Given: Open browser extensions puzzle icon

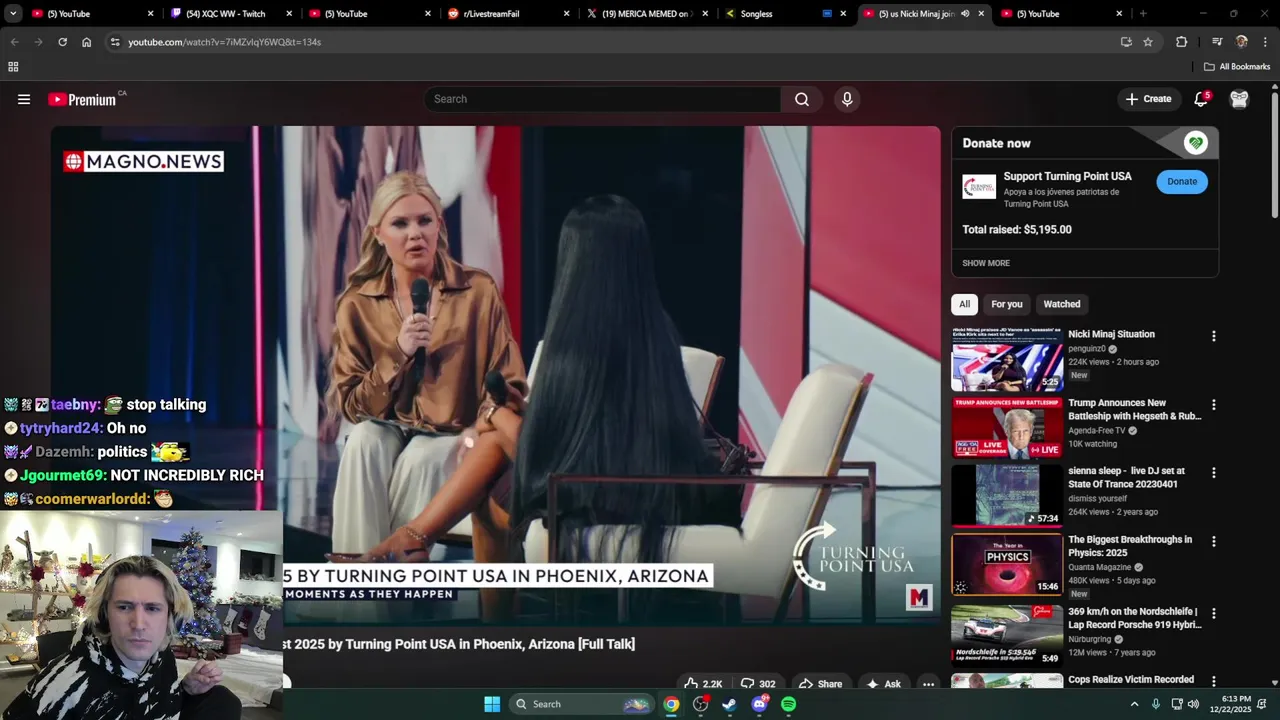Looking at the screenshot, I should (1182, 42).
